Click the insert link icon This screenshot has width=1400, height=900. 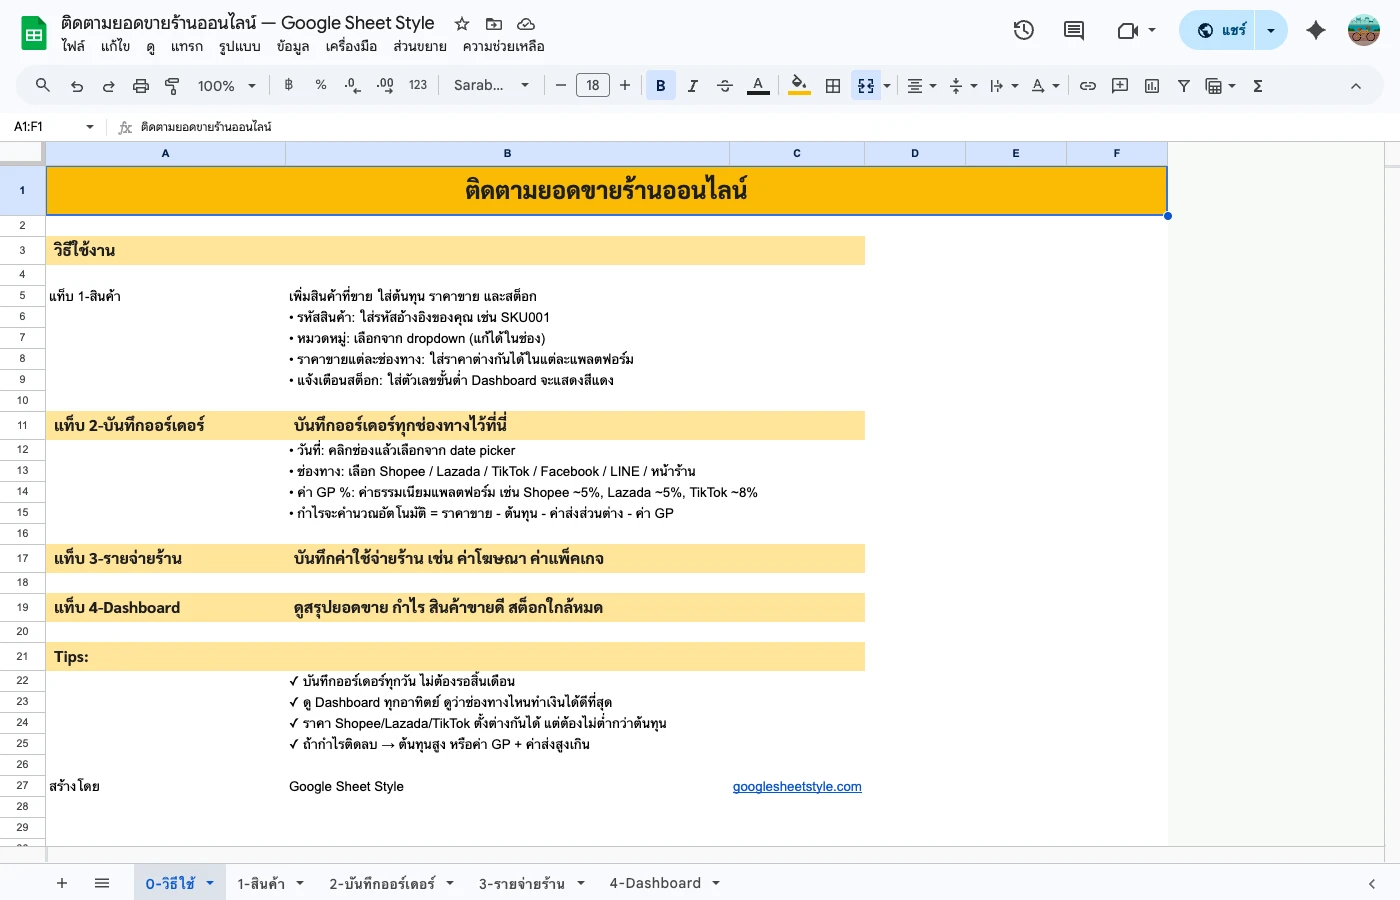pos(1088,86)
